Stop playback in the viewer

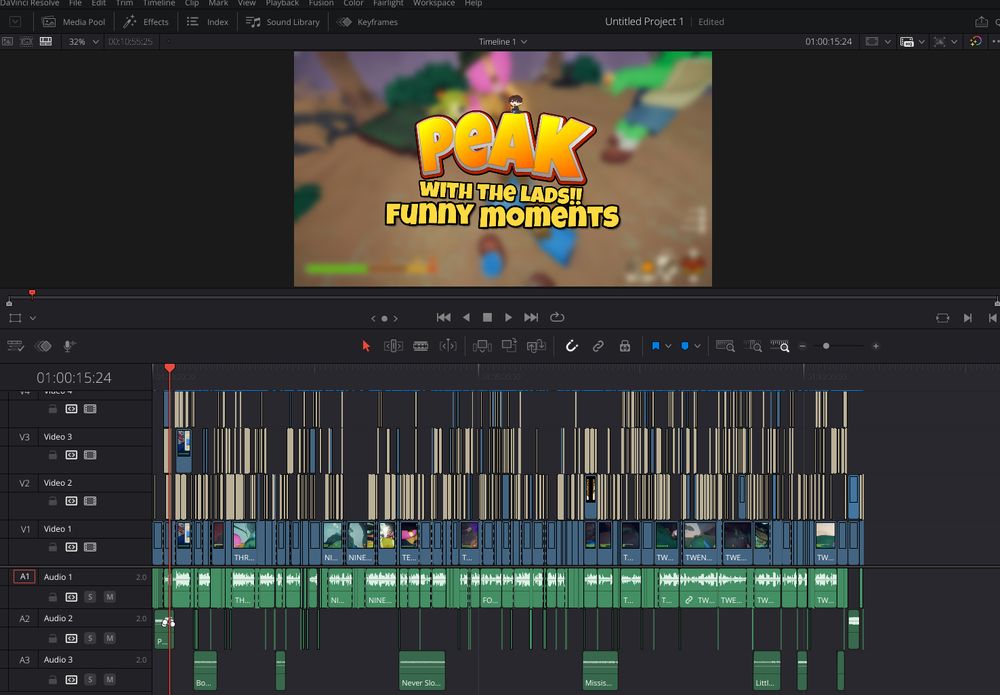pyautogui.click(x=487, y=318)
